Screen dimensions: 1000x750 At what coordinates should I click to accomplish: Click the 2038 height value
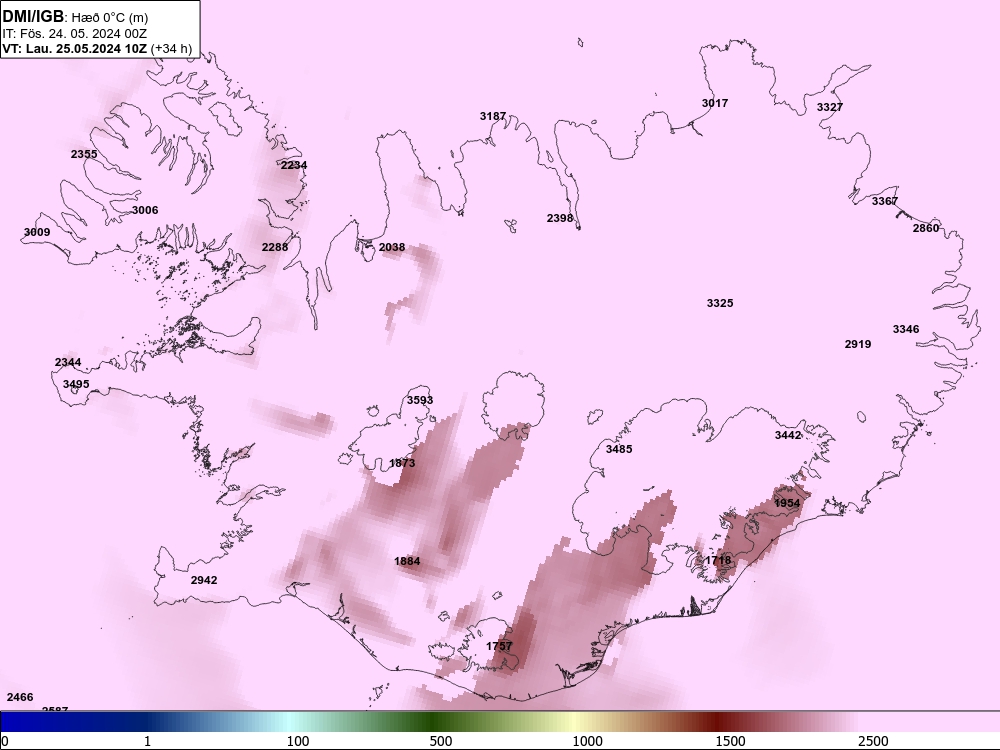tap(392, 247)
